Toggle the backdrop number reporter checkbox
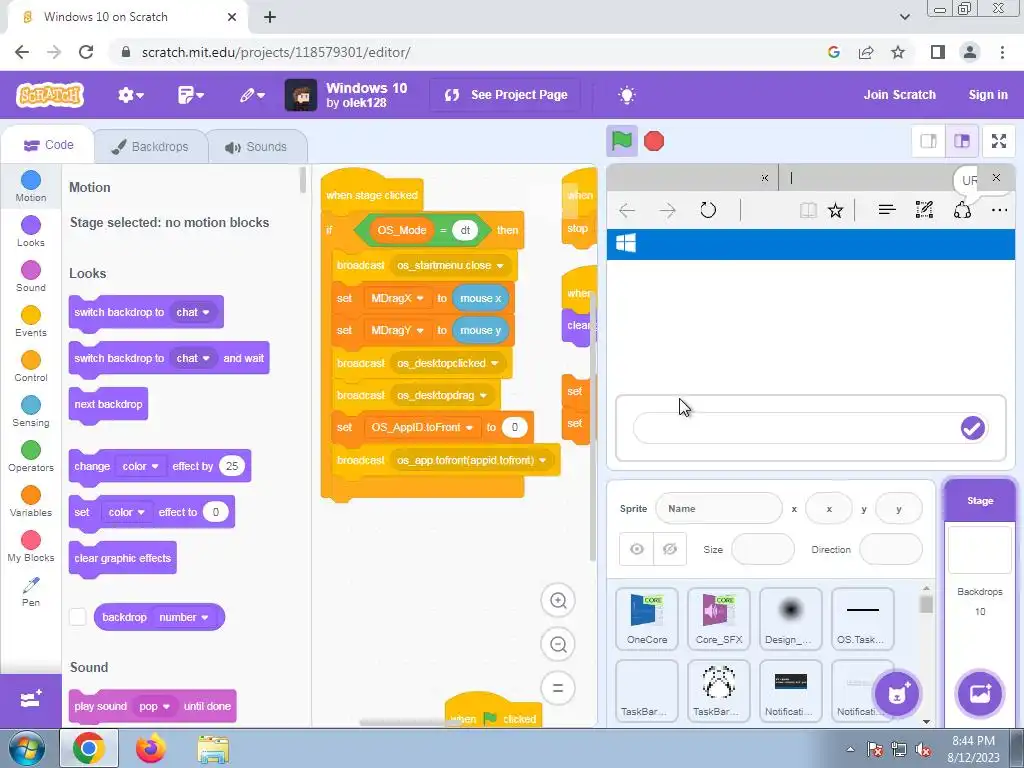The height and width of the screenshot is (768, 1024). click(78, 617)
